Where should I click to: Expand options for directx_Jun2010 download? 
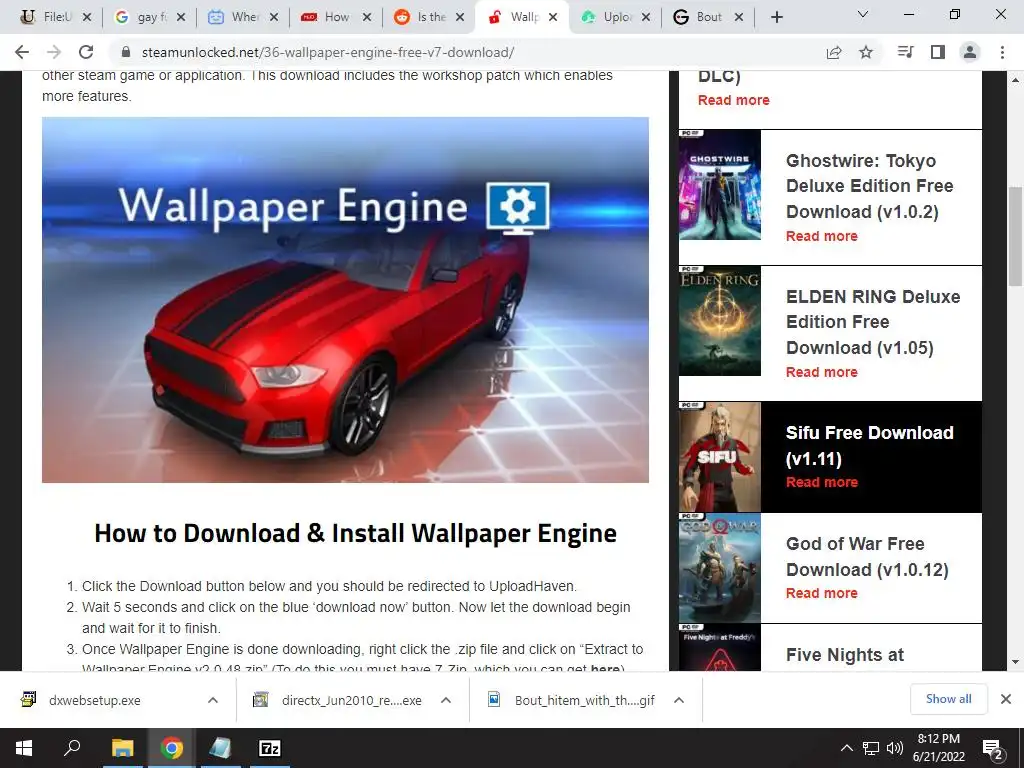[446, 700]
